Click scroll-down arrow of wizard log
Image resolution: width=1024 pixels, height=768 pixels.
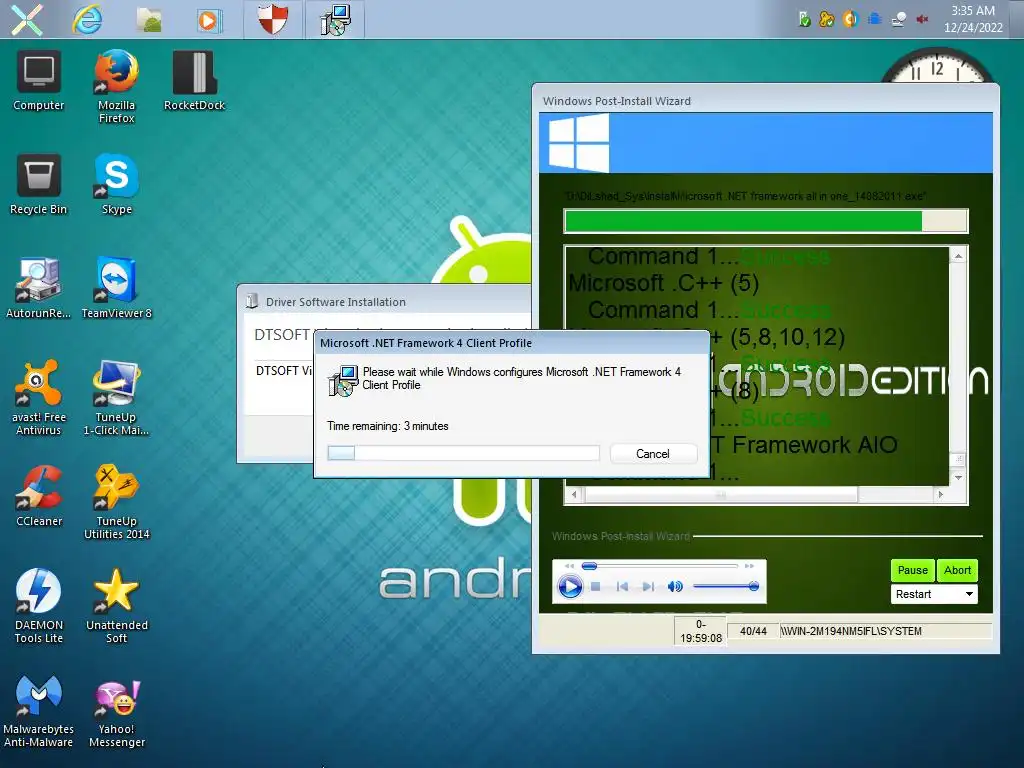click(958, 477)
